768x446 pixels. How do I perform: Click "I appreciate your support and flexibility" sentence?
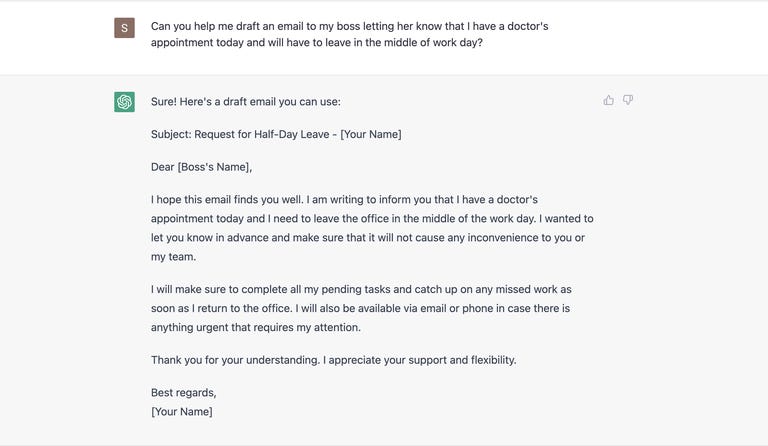pos(420,360)
